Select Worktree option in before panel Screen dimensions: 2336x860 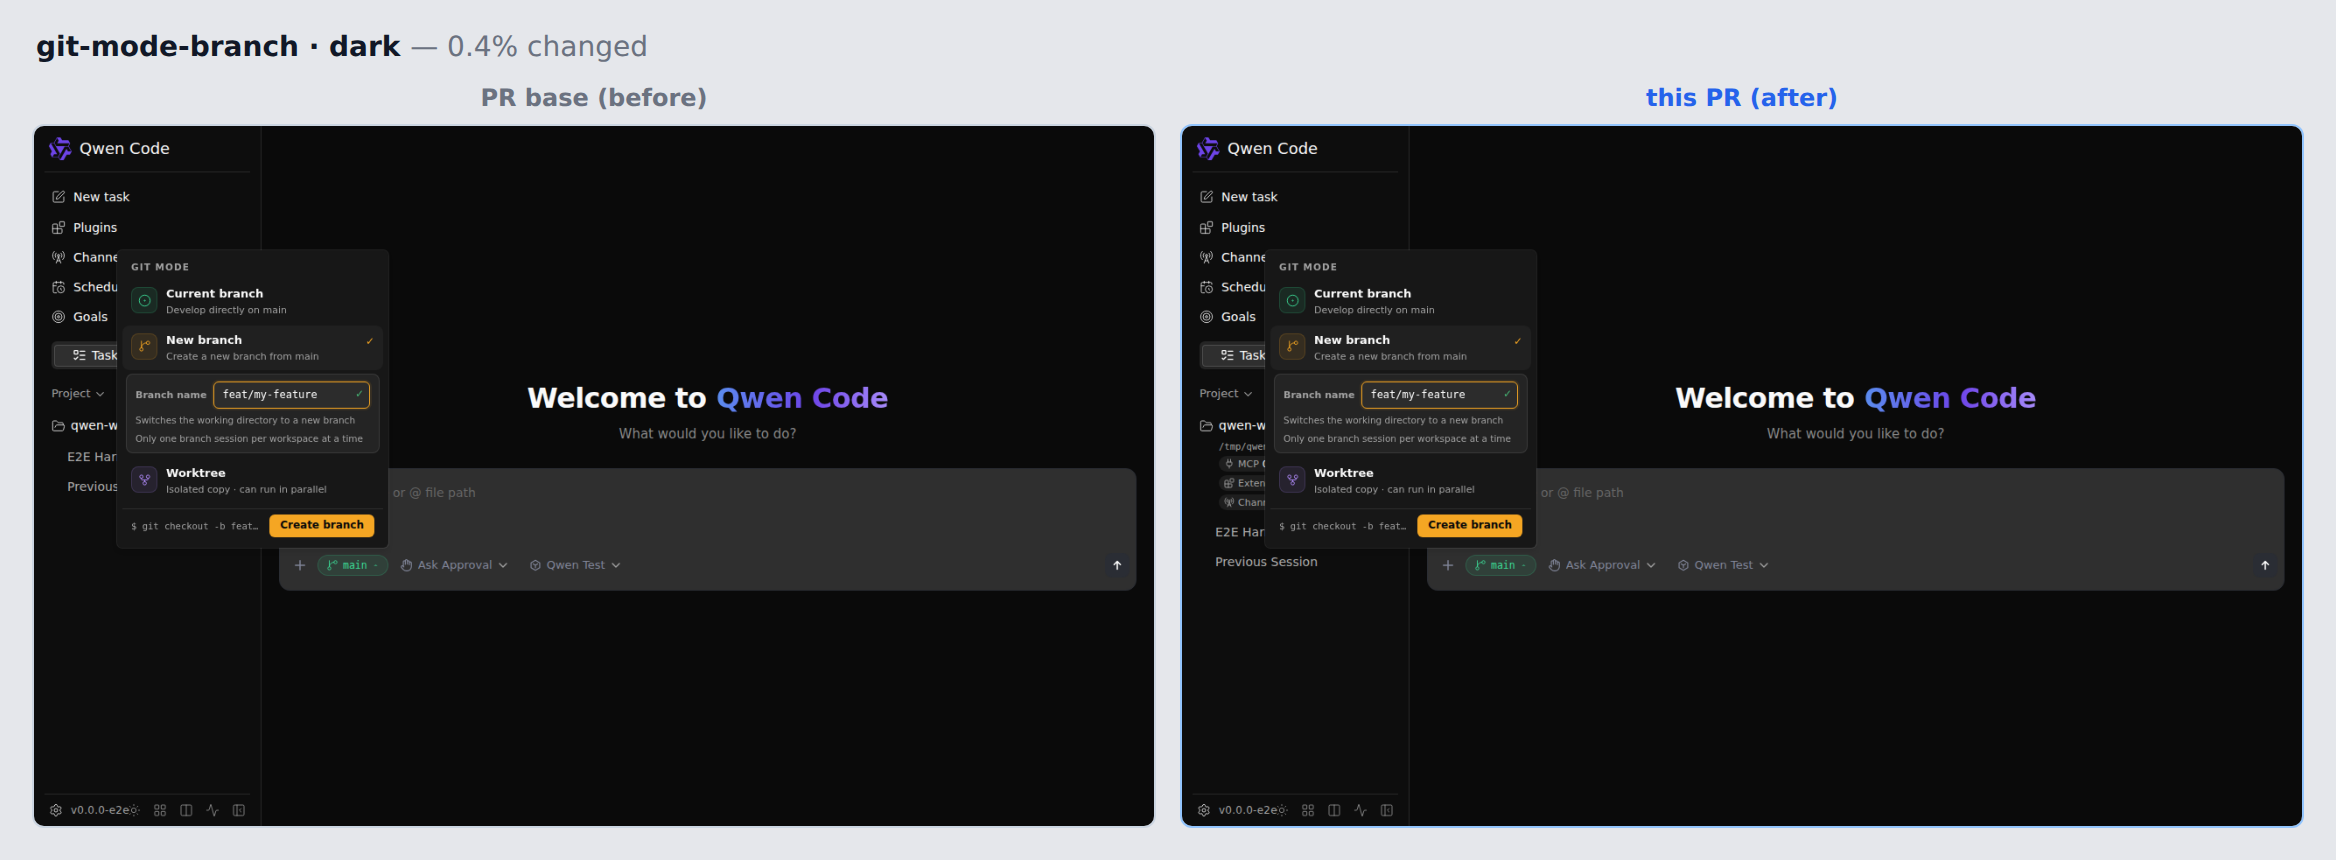(x=253, y=480)
